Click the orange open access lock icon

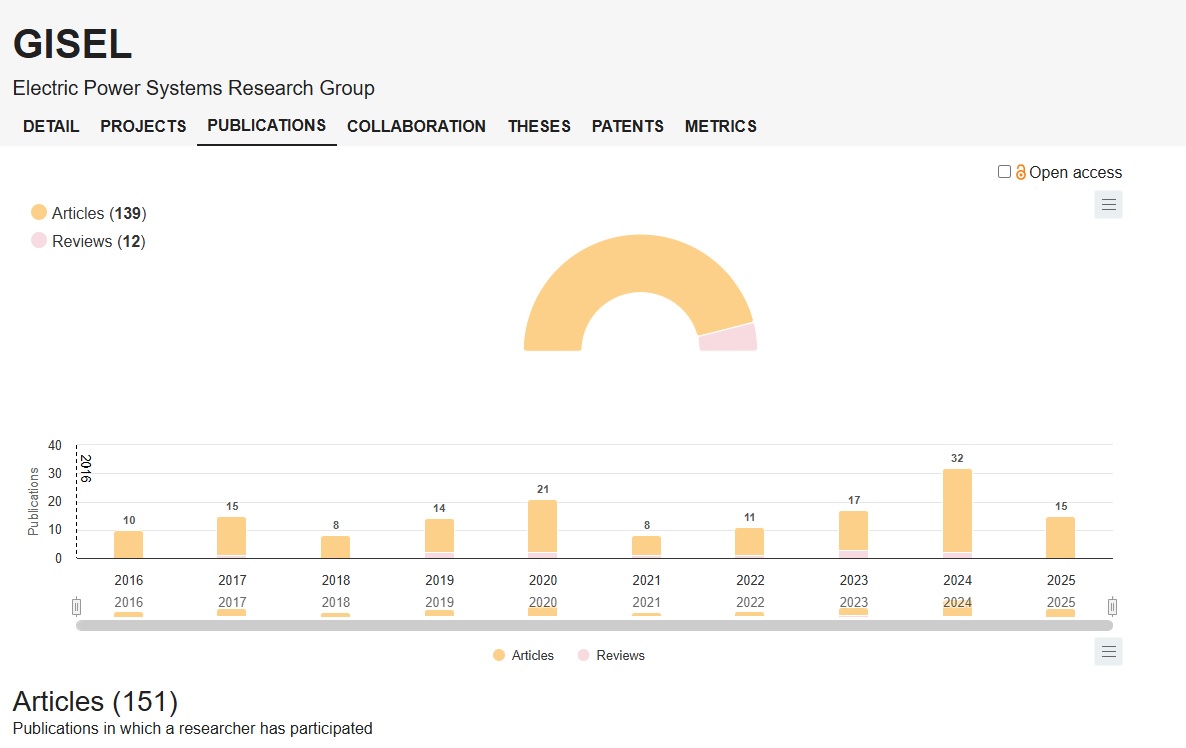1020,173
